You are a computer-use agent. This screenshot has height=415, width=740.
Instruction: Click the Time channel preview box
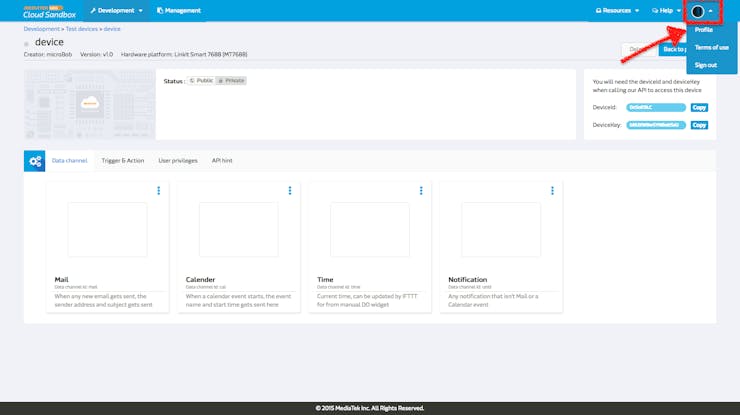tap(370, 229)
